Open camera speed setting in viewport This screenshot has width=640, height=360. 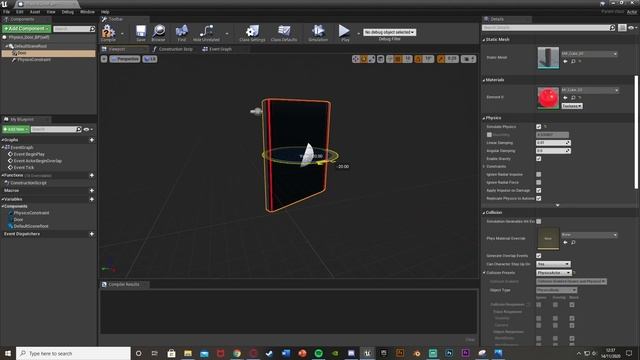point(468,59)
